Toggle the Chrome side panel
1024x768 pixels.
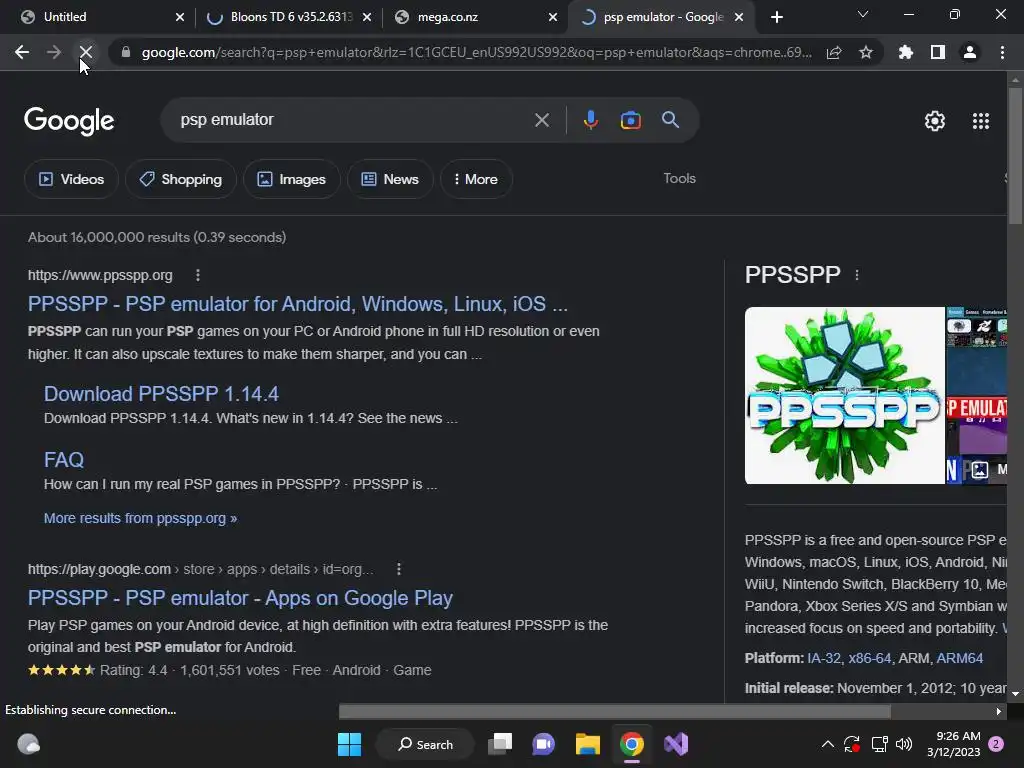938,52
